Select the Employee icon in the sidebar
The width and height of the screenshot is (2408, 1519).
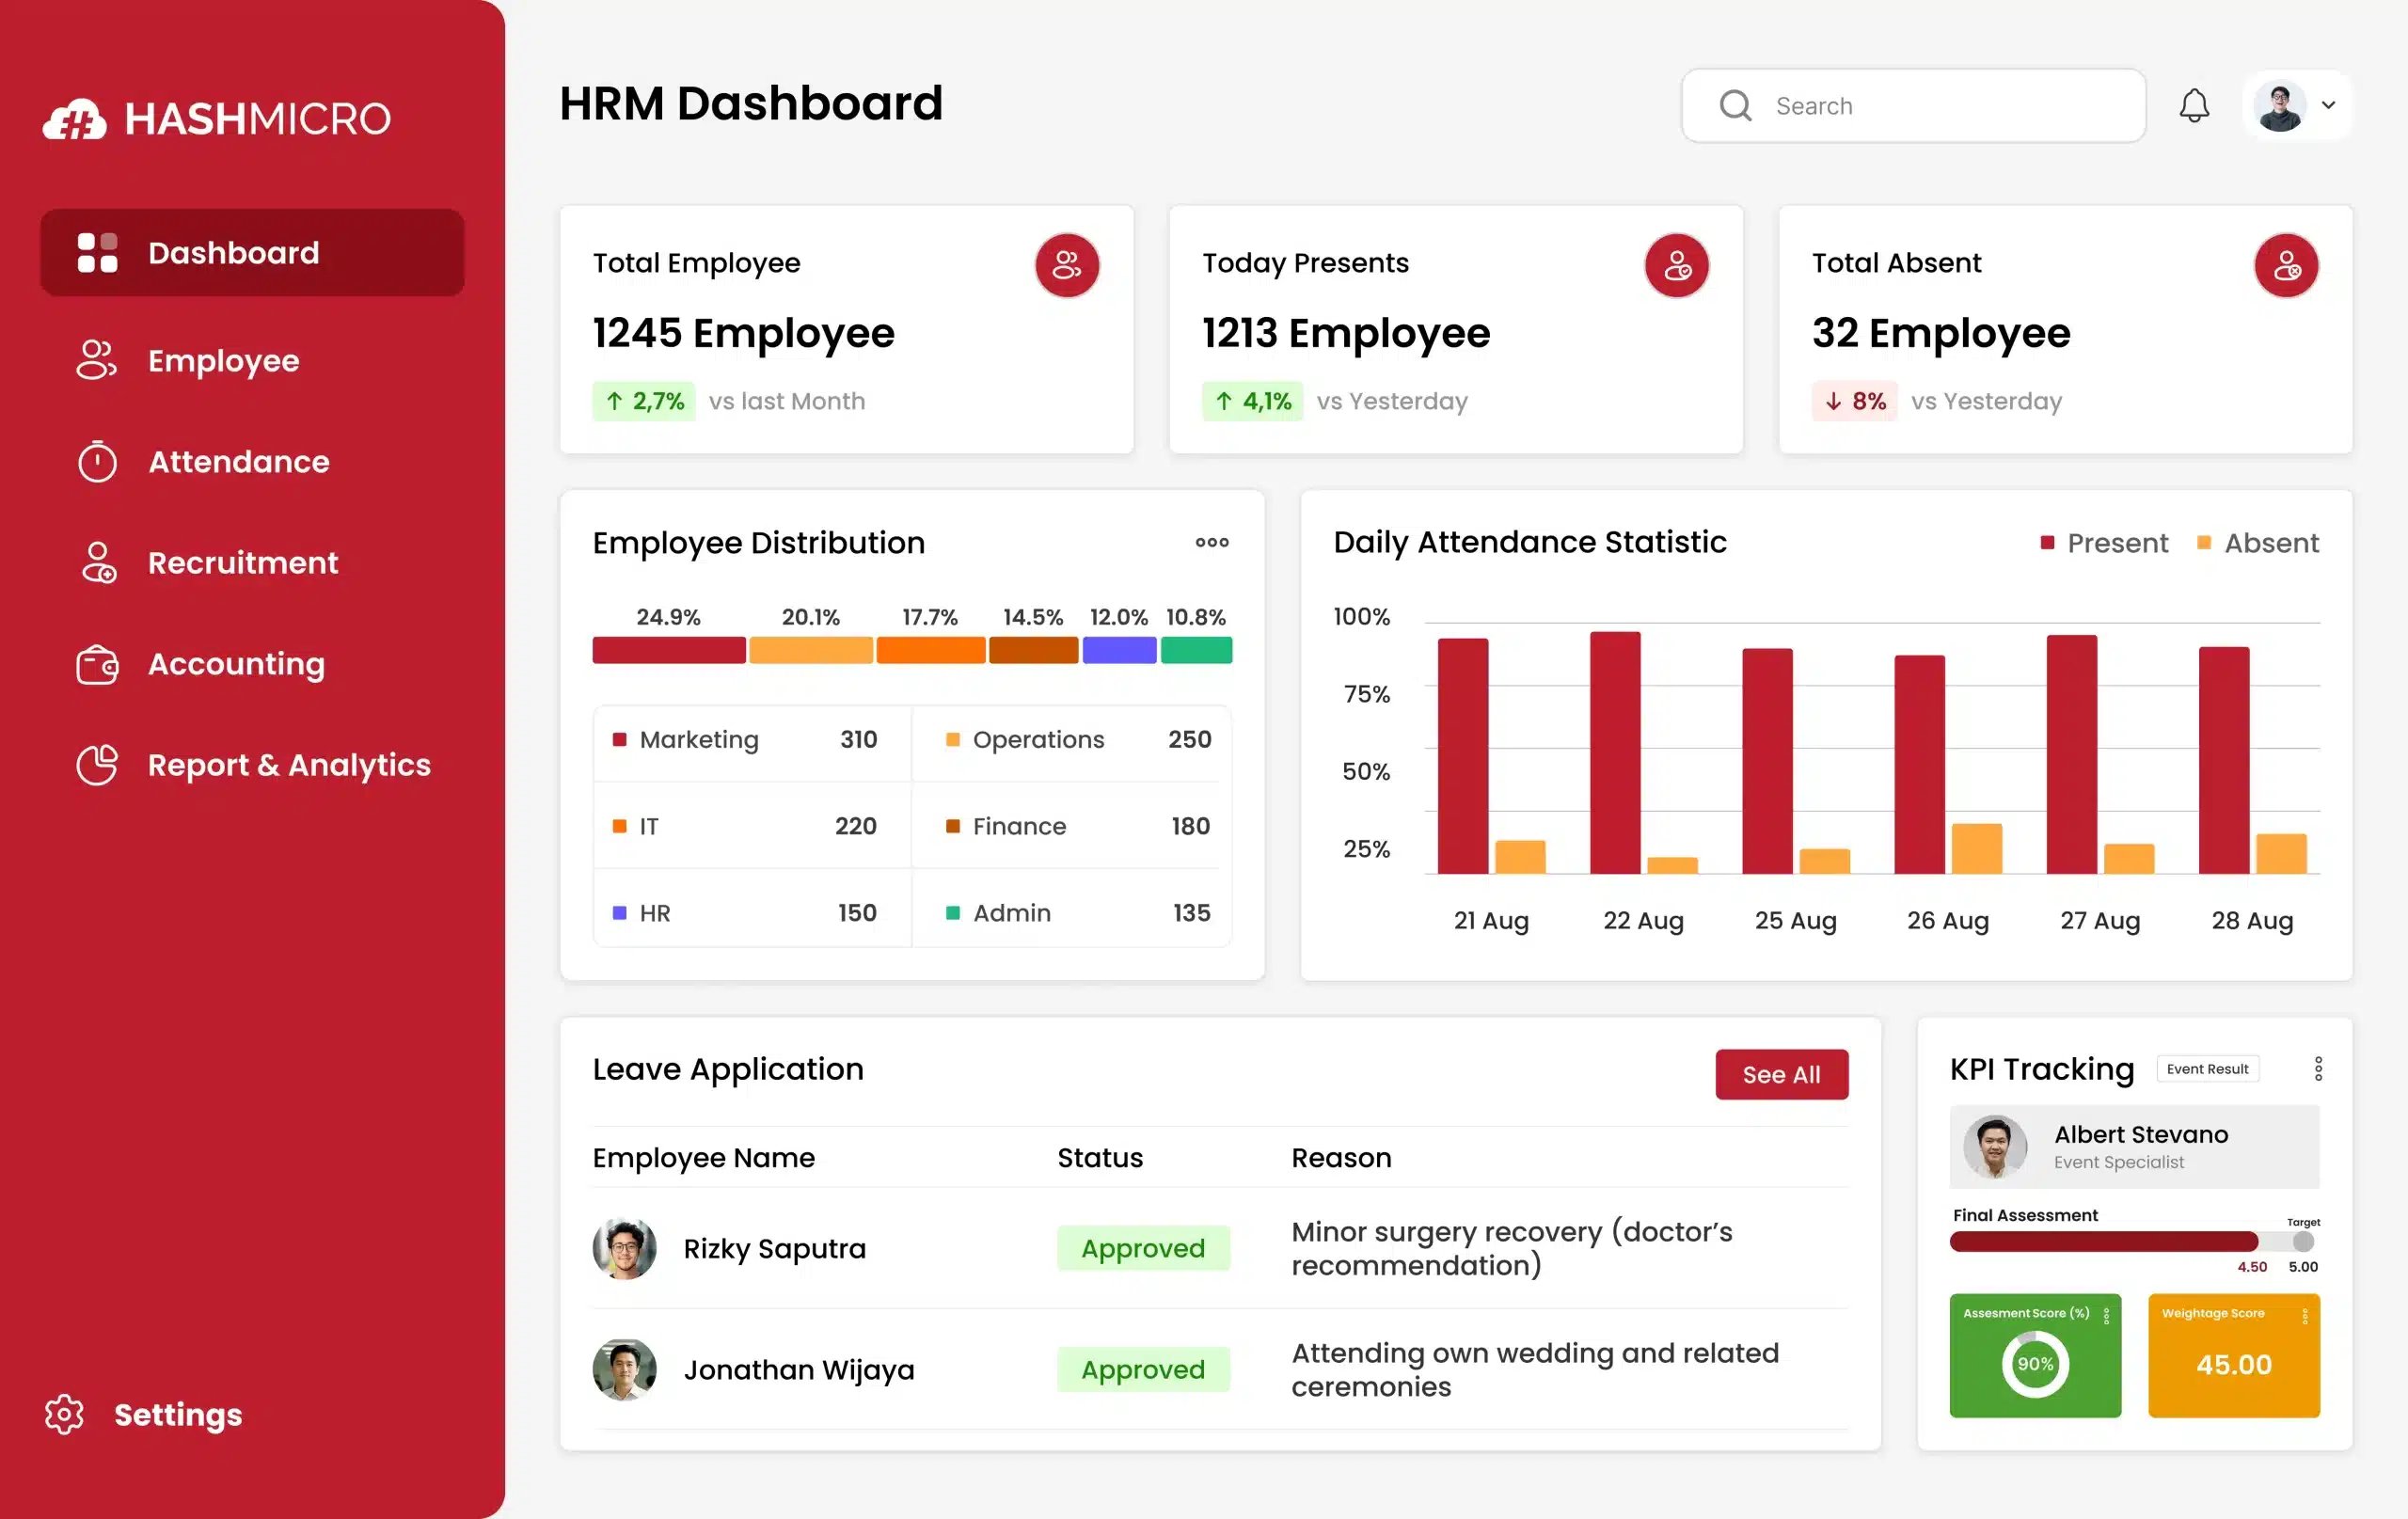(96, 361)
